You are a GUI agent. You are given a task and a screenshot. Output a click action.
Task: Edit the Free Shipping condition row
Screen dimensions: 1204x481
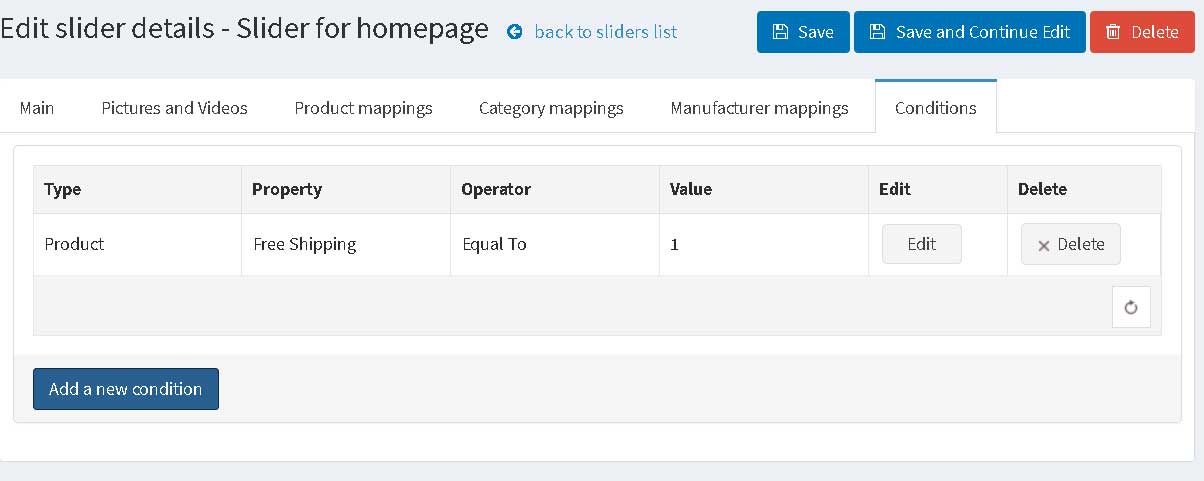[x=922, y=244]
